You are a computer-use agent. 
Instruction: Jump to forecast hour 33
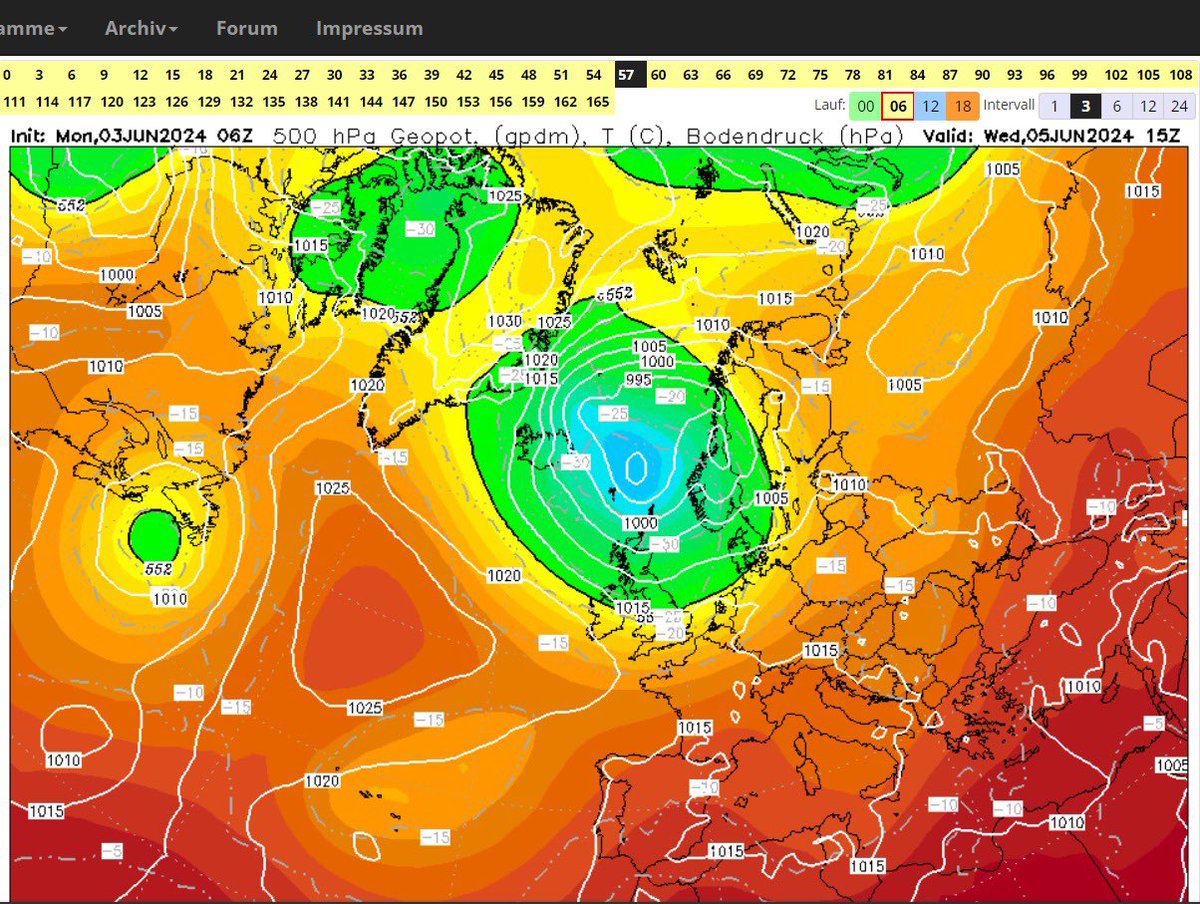tap(367, 75)
